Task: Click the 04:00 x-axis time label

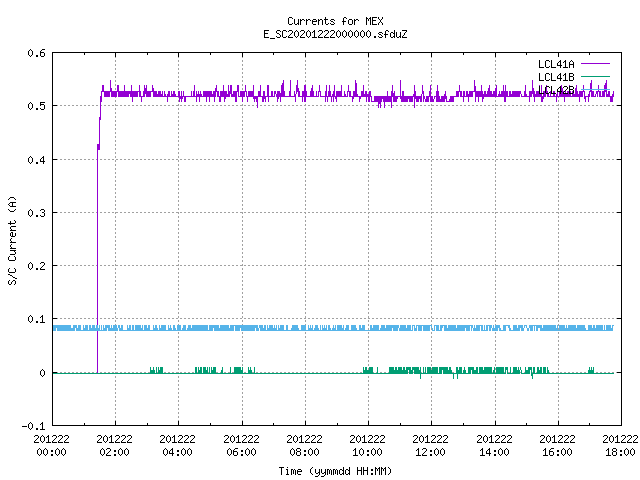Action: click(x=178, y=452)
